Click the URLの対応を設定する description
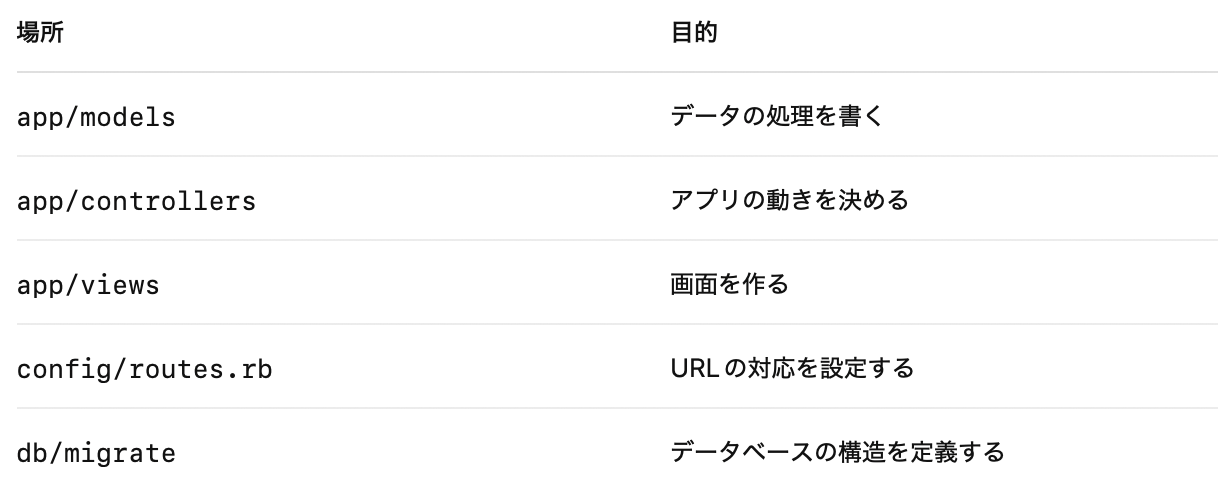This screenshot has height=490, width=1218. point(792,369)
